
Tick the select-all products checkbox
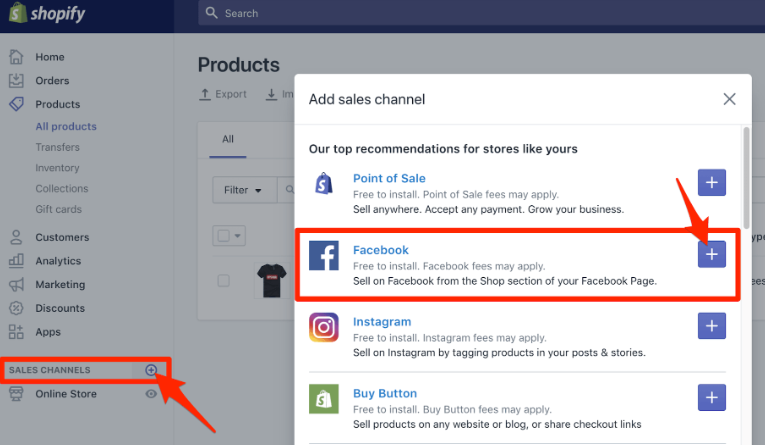pos(223,236)
